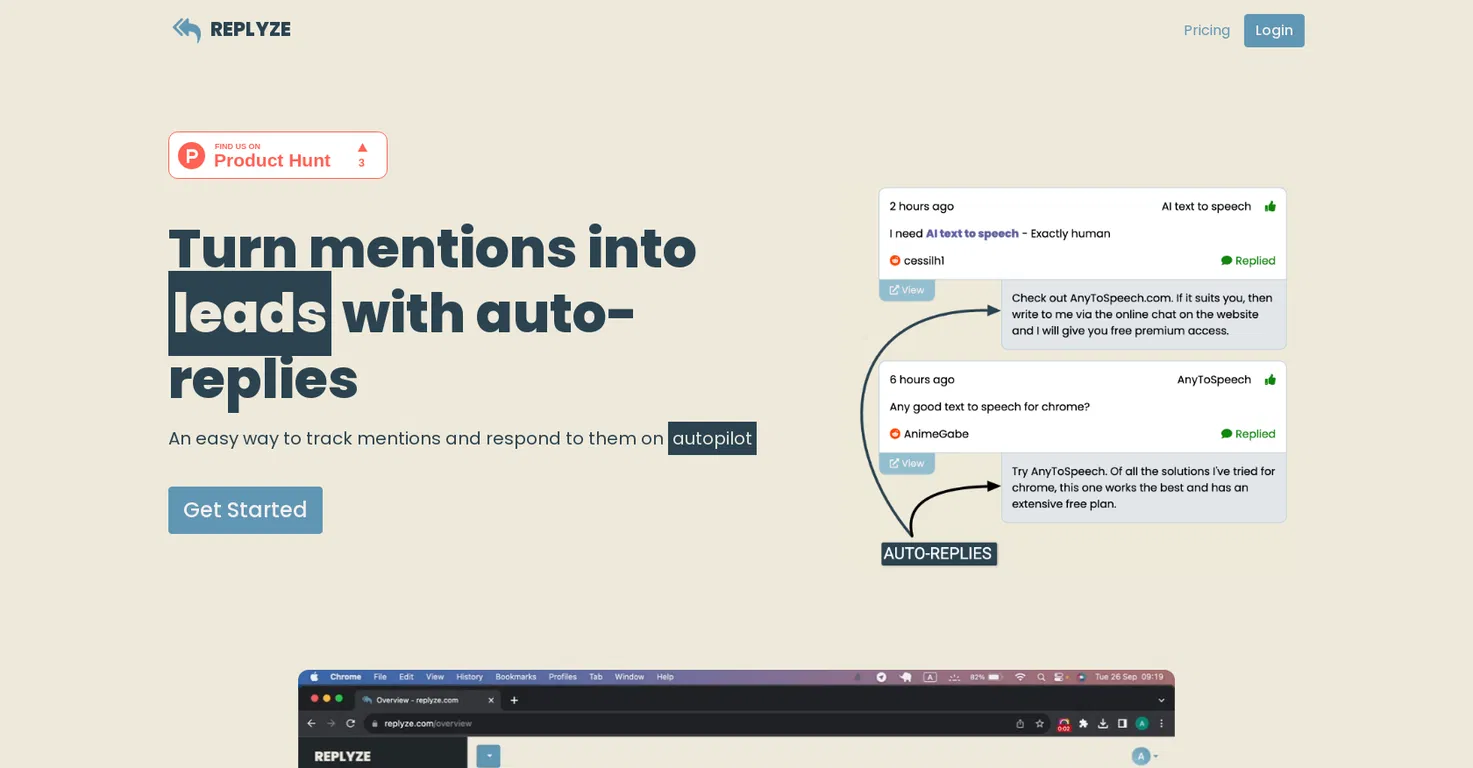
Task: Click the Product Hunt P logo
Action: pos(191,155)
